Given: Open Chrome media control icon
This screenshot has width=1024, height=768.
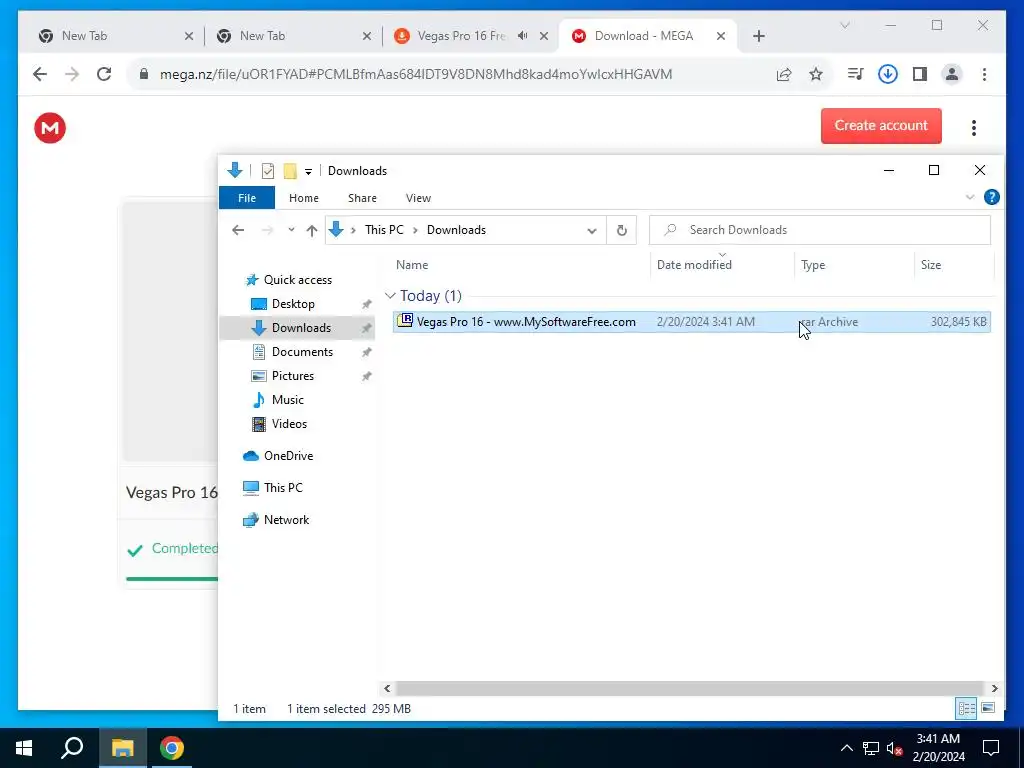Looking at the screenshot, I should click(x=855, y=74).
